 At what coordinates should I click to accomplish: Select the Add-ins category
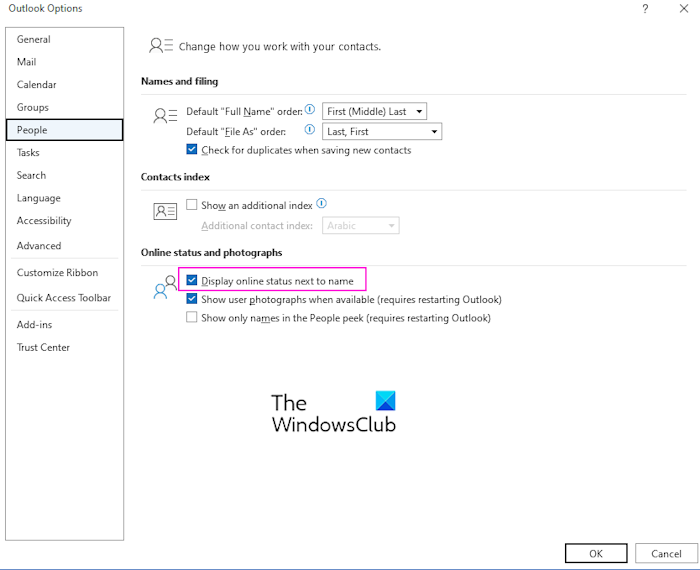point(64,325)
